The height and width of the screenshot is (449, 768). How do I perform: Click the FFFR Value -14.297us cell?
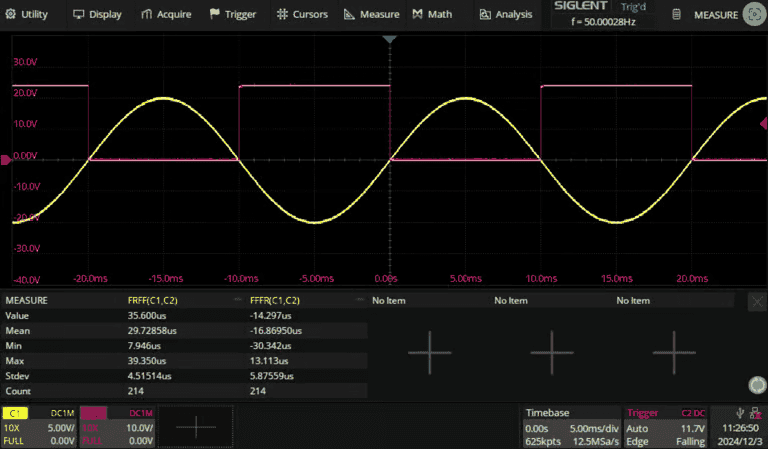tap(270, 315)
